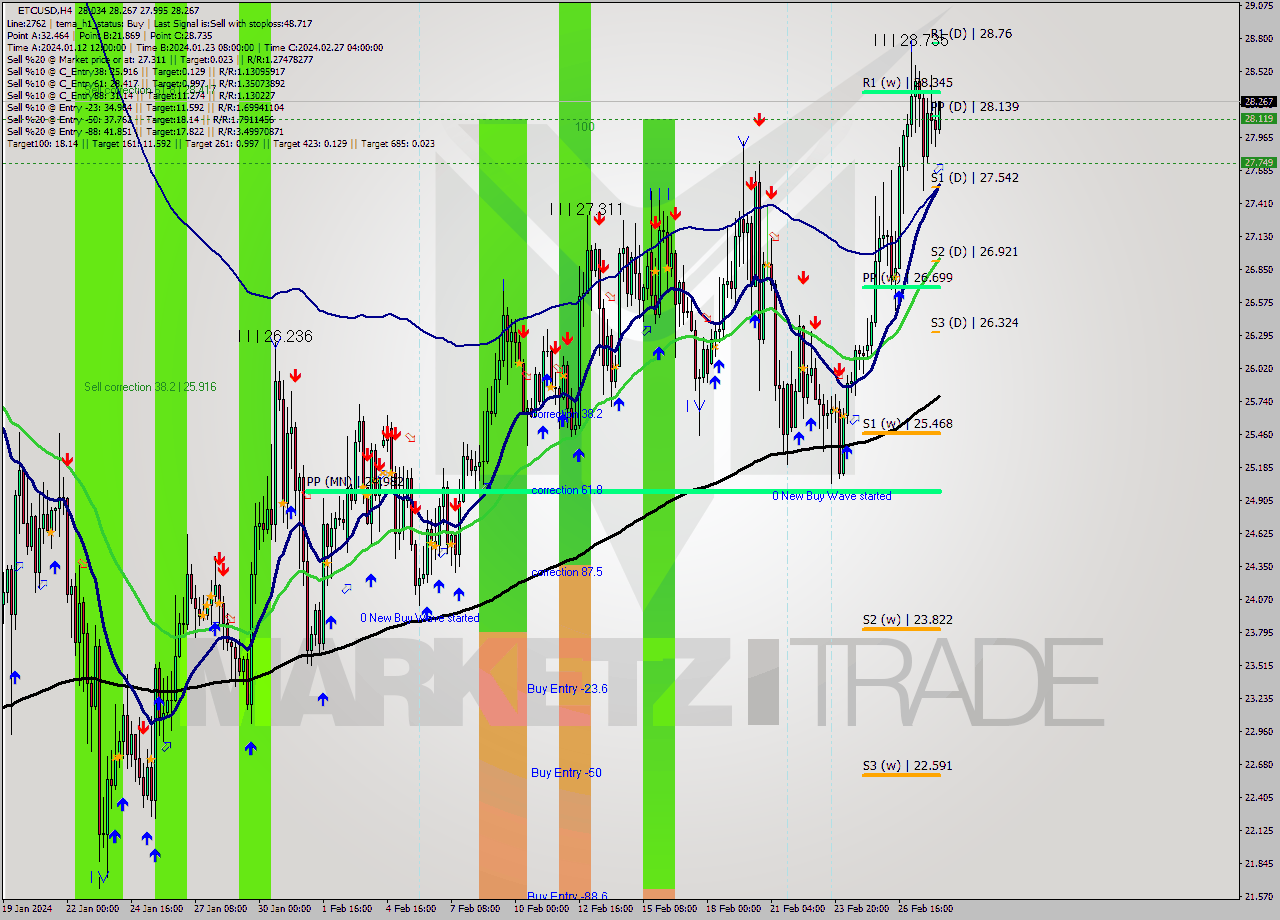Click the '19 Jan 2024' date on time axis
Viewport: 1280px width, 920px height.
(28, 909)
